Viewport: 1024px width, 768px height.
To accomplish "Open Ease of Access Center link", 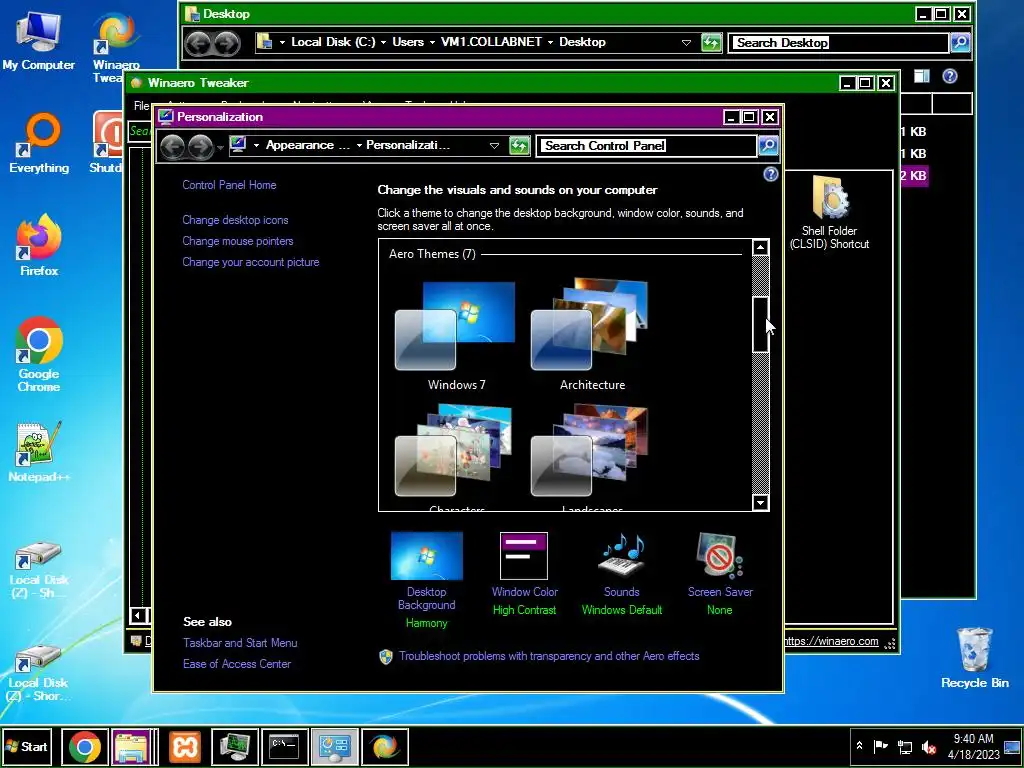I will point(237,664).
